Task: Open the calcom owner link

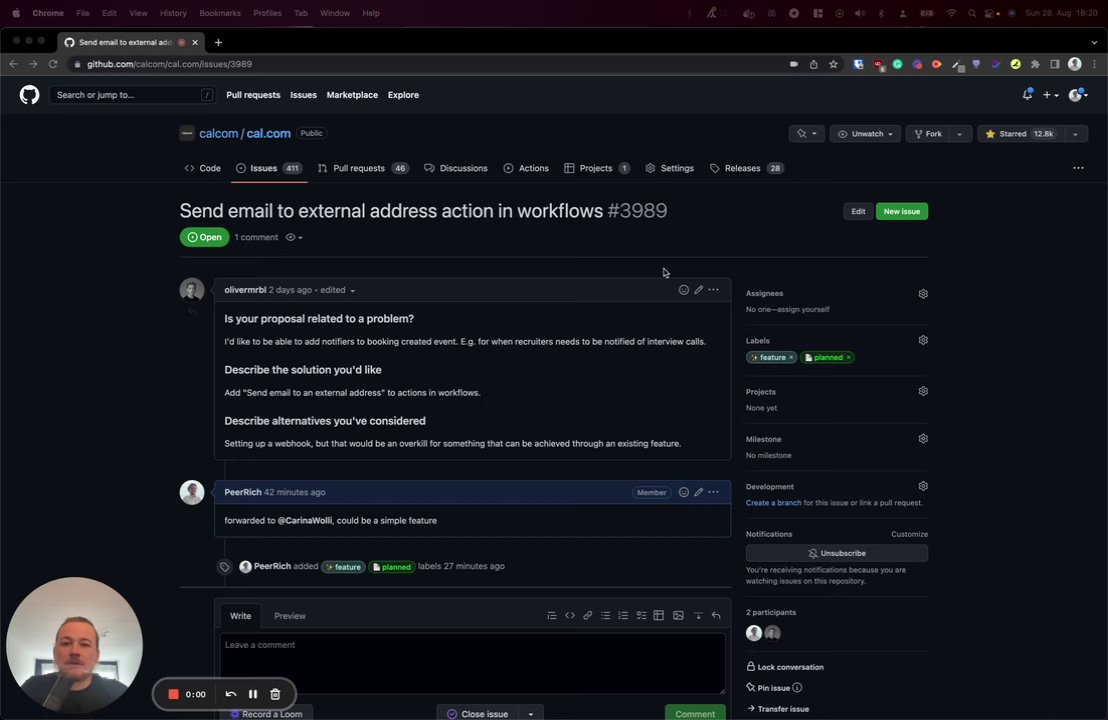Action: tap(218, 134)
